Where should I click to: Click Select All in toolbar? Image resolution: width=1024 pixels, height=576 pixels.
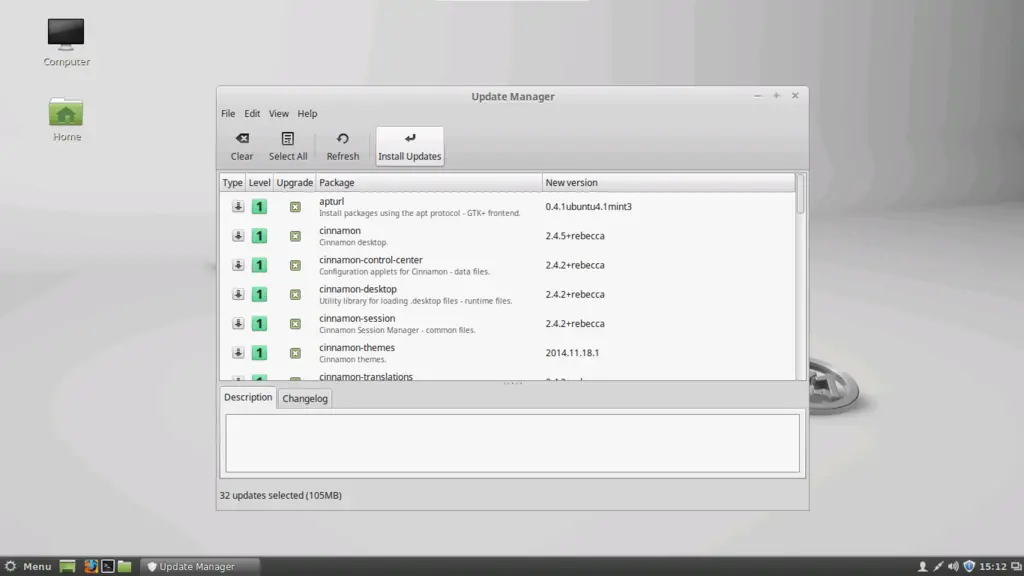tap(288, 146)
